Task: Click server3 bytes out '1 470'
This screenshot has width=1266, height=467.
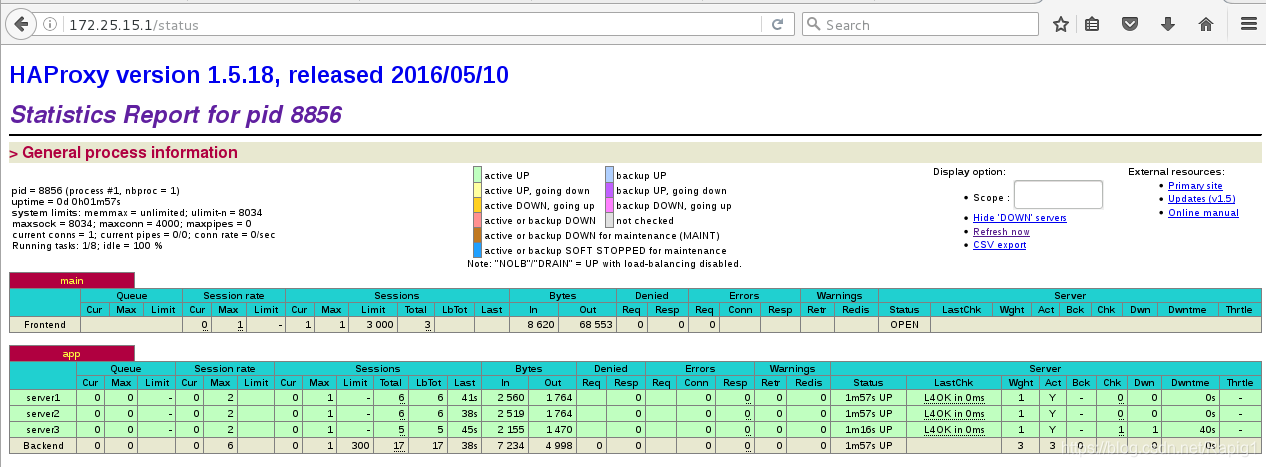Action: [559, 428]
